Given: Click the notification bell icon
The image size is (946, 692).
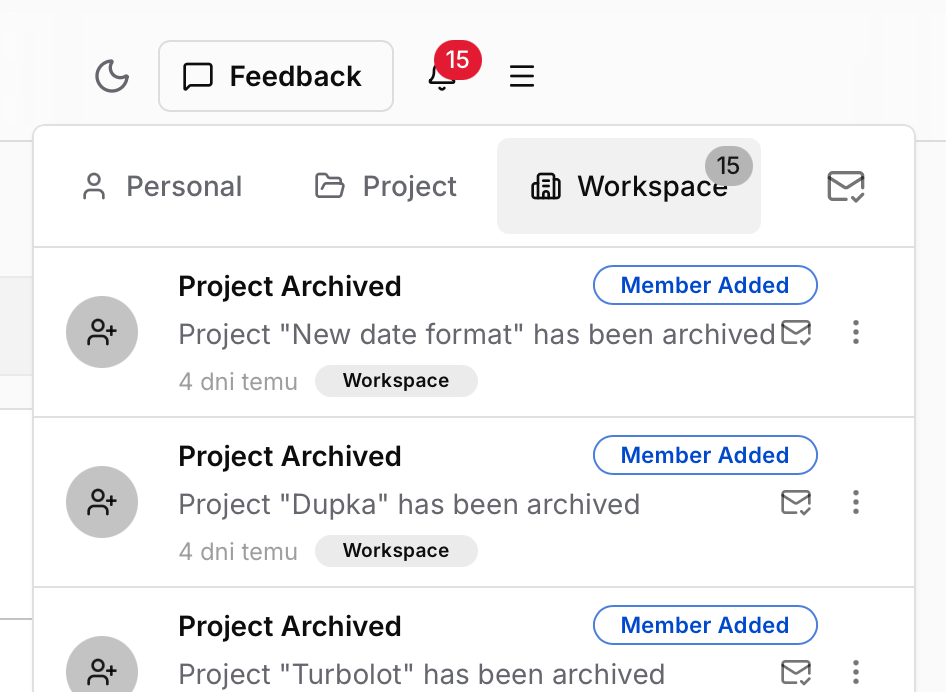Looking at the screenshot, I should 442,76.
